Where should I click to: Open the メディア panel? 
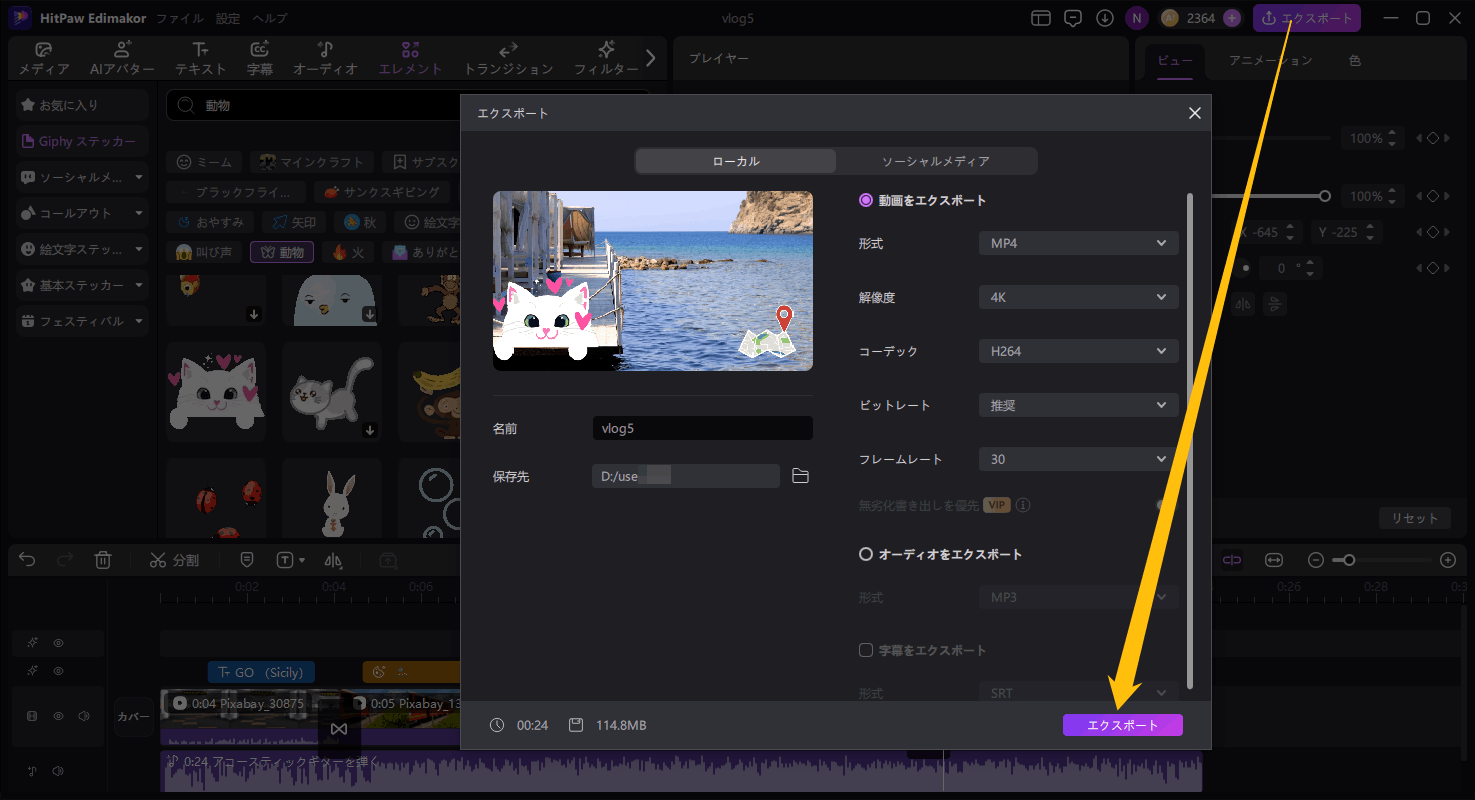tap(41, 57)
